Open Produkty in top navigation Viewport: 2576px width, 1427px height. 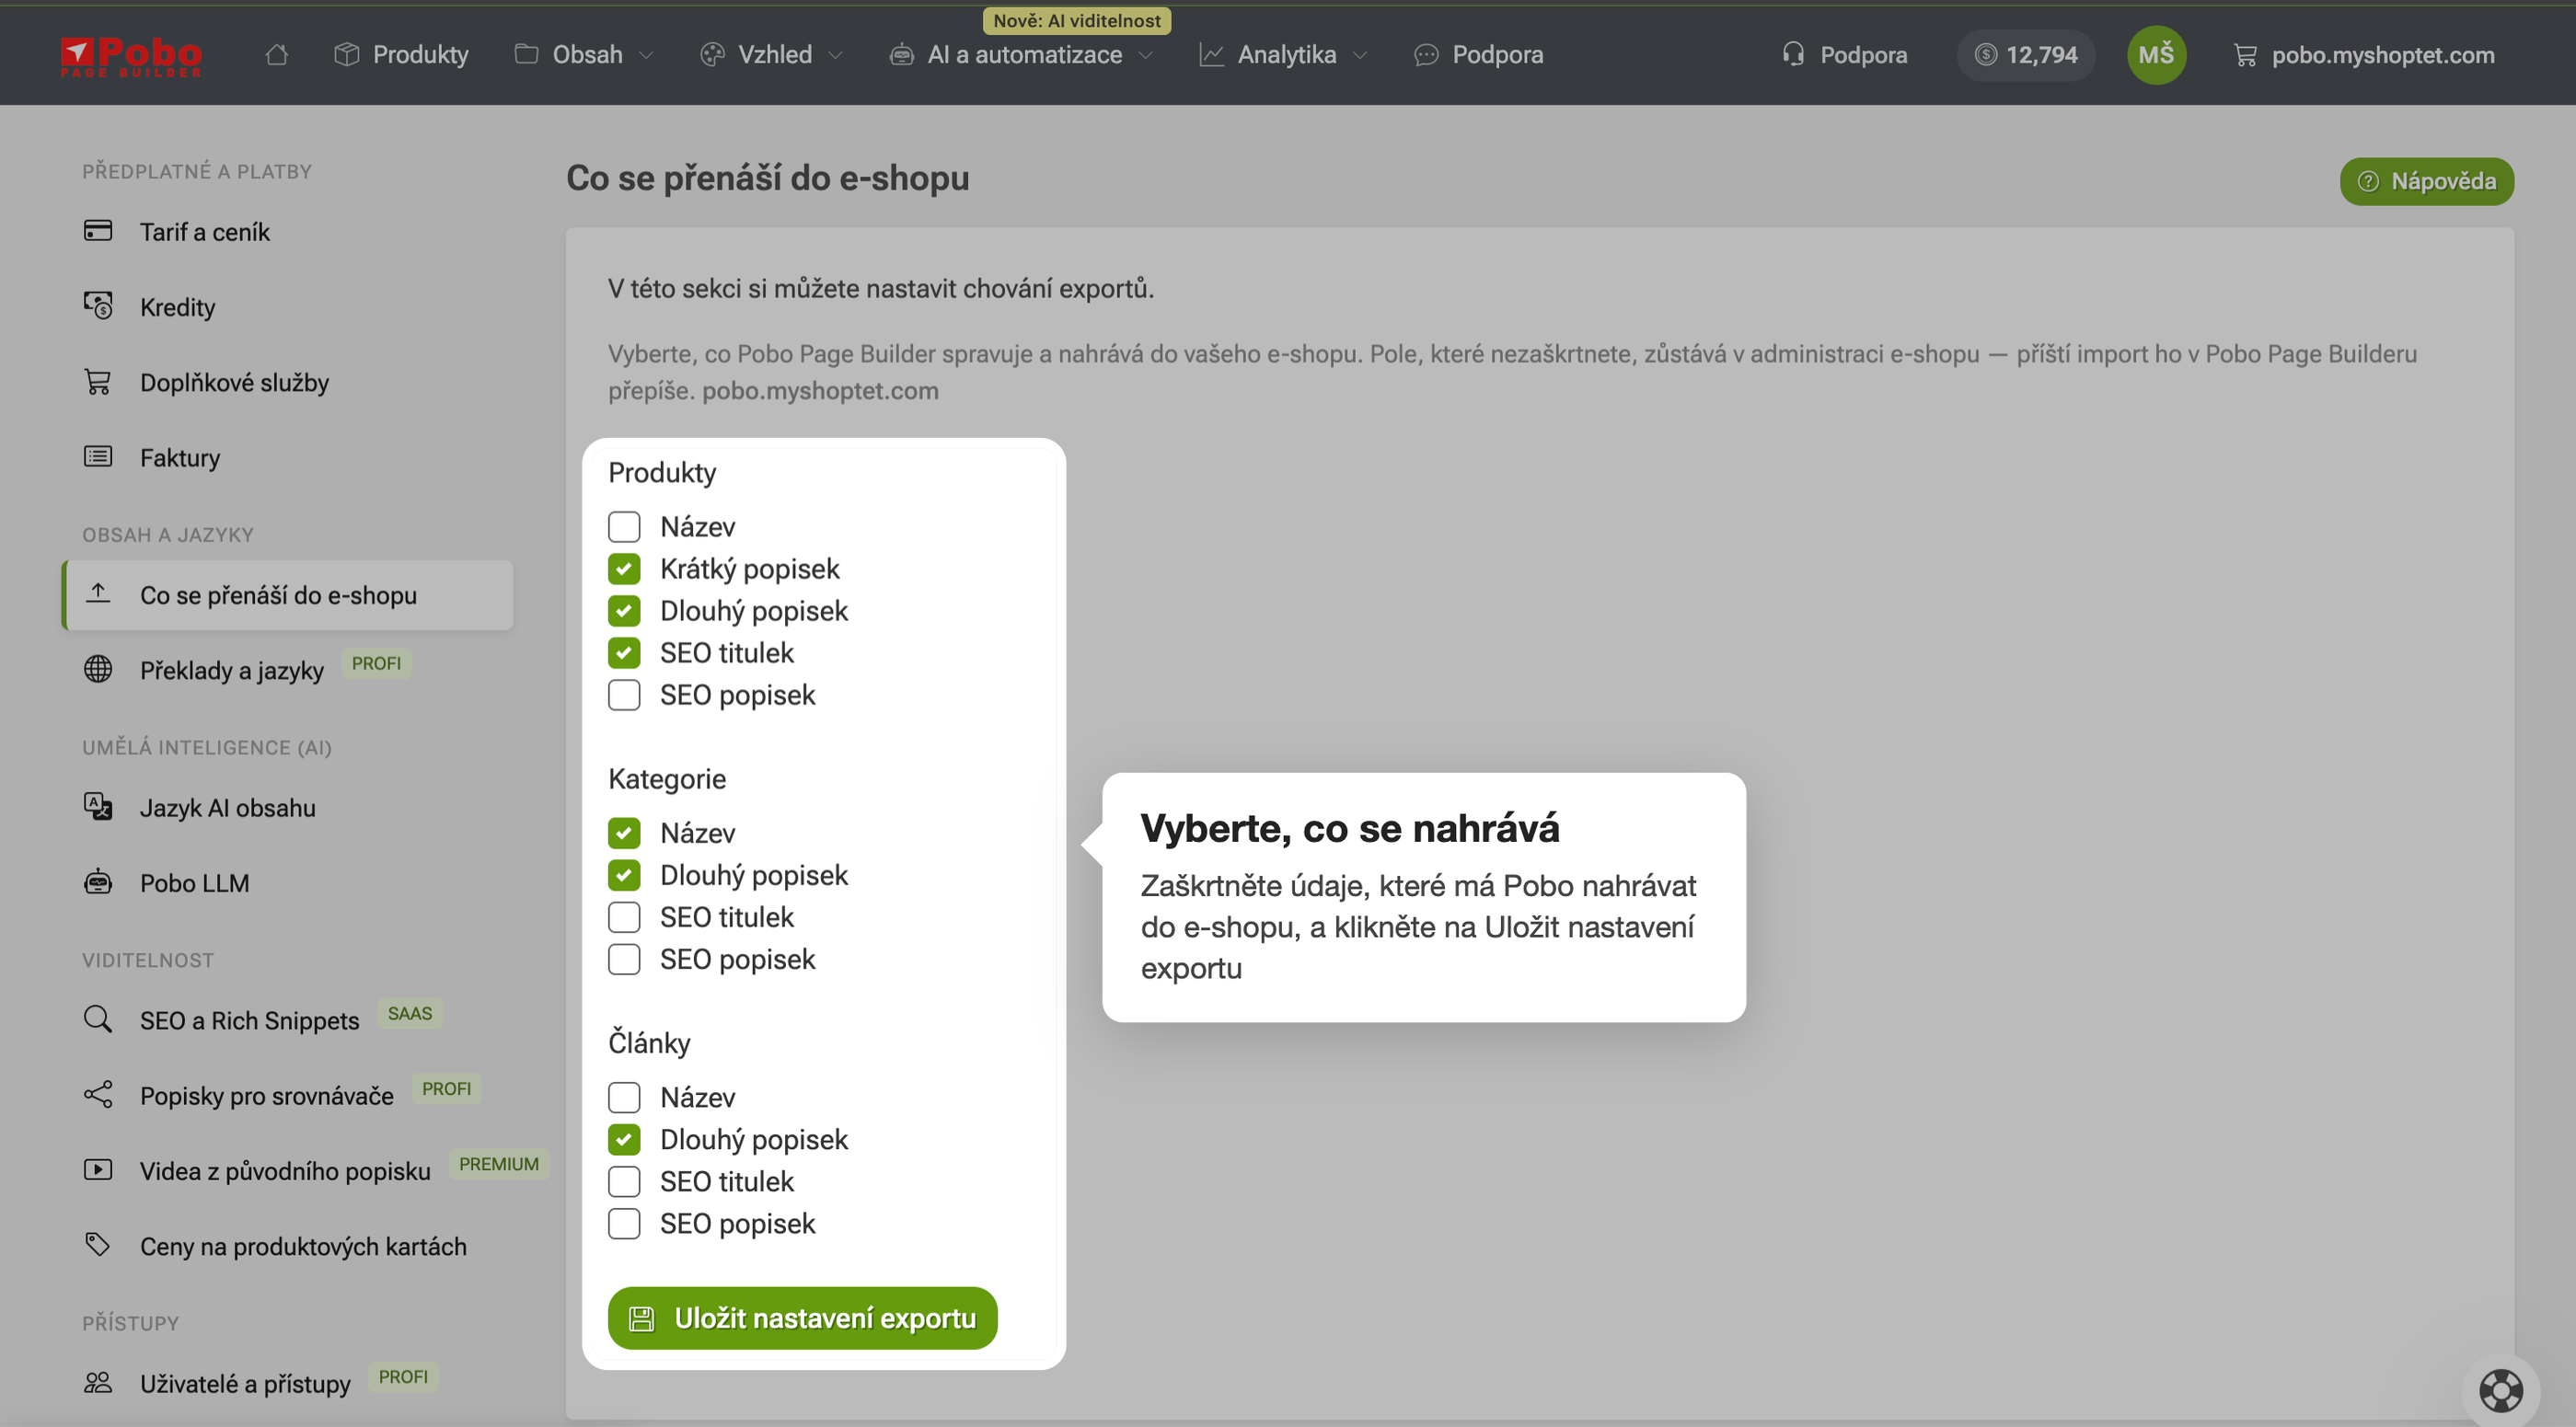(401, 55)
